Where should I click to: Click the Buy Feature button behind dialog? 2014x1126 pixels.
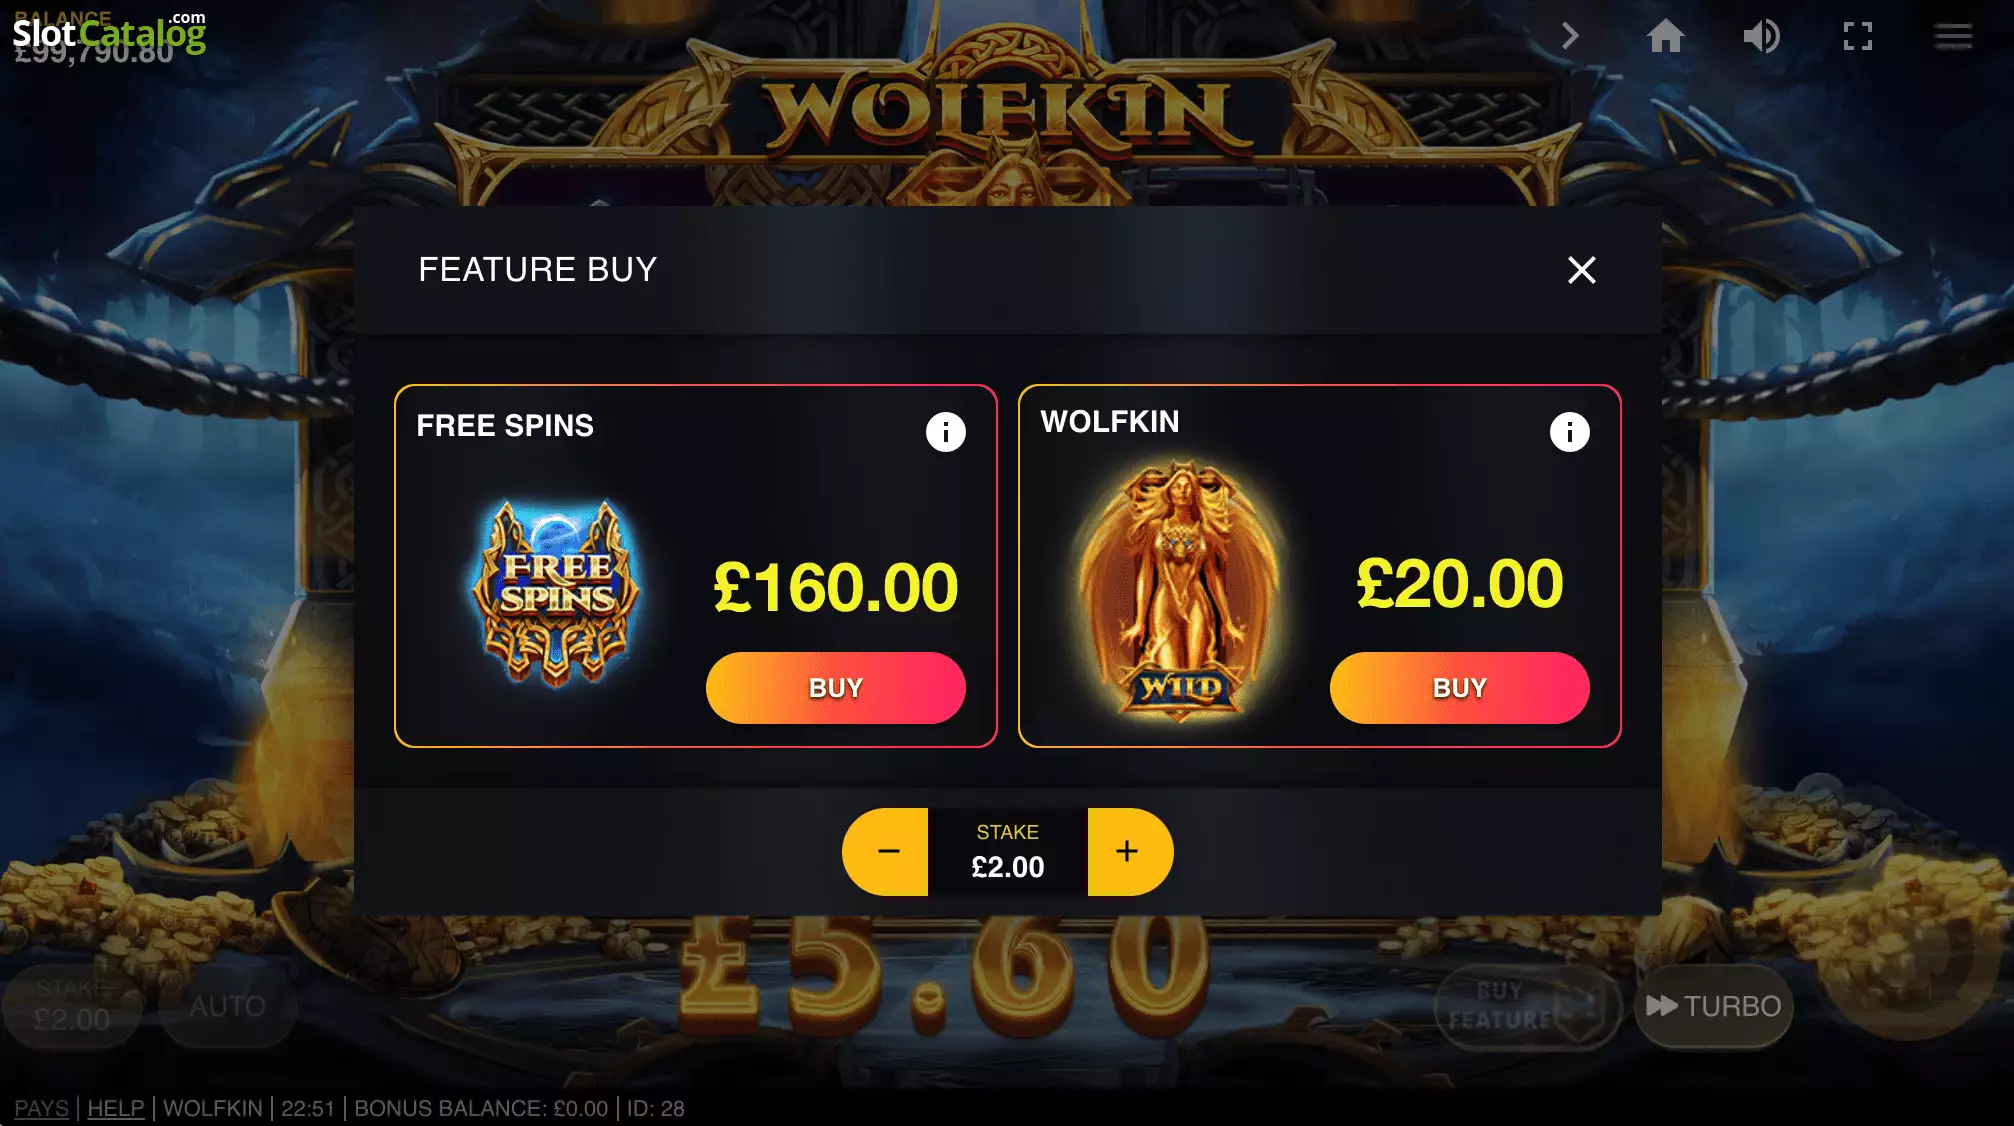(x=1527, y=1006)
